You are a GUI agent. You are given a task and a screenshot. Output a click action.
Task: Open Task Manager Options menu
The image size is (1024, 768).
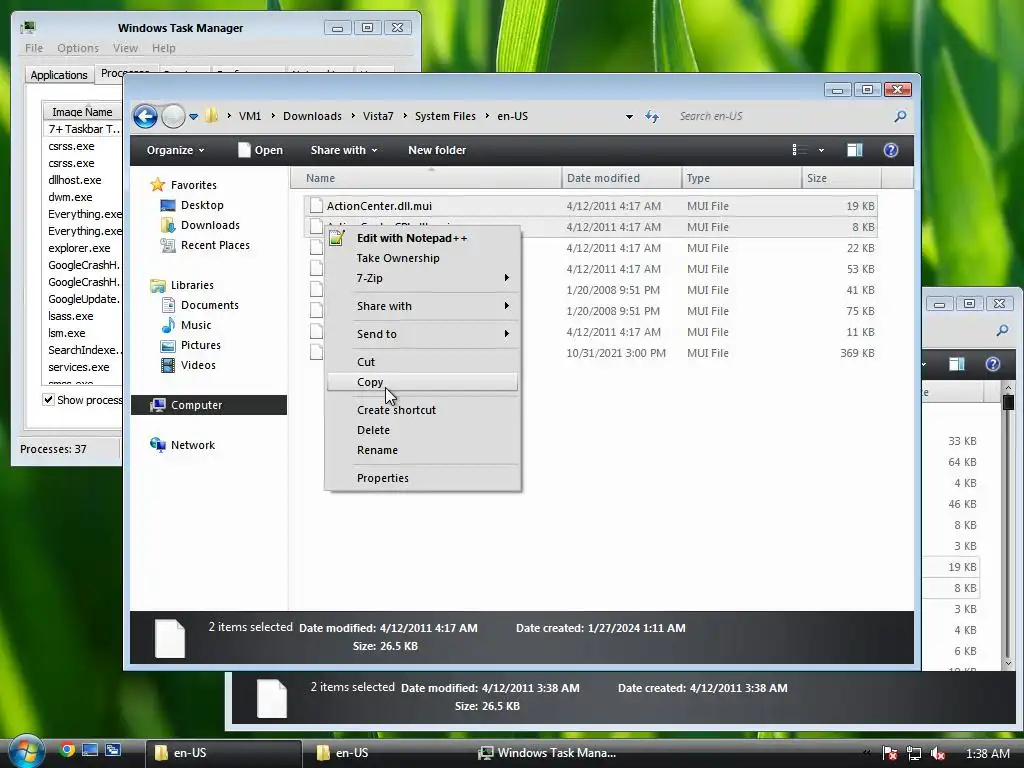pyautogui.click(x=78, y=48)
